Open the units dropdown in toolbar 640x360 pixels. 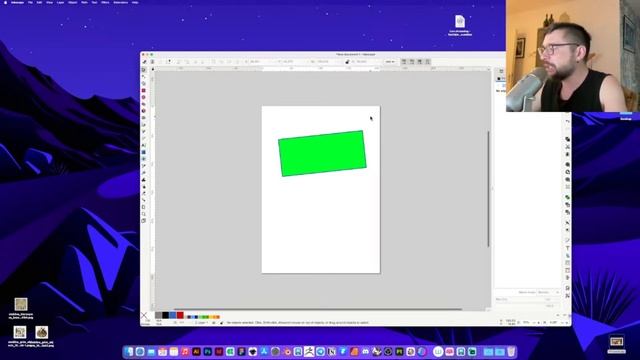(x=390, y=62)
